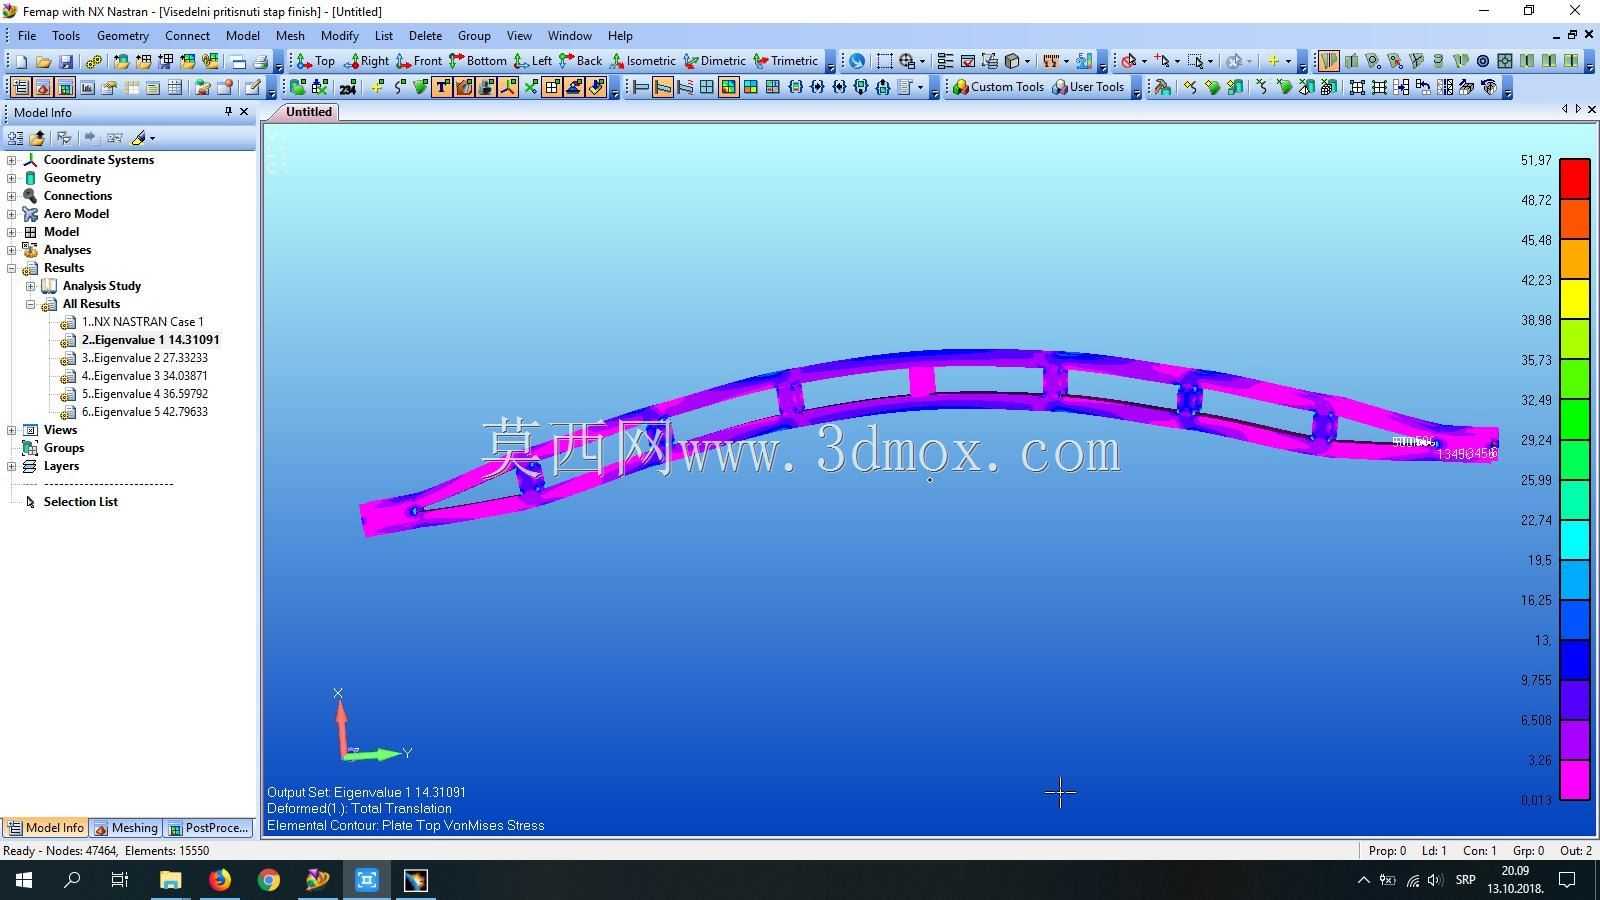Click the Custom Tools button
This screenshot has width=1600, height=900.
coord(998,87)
